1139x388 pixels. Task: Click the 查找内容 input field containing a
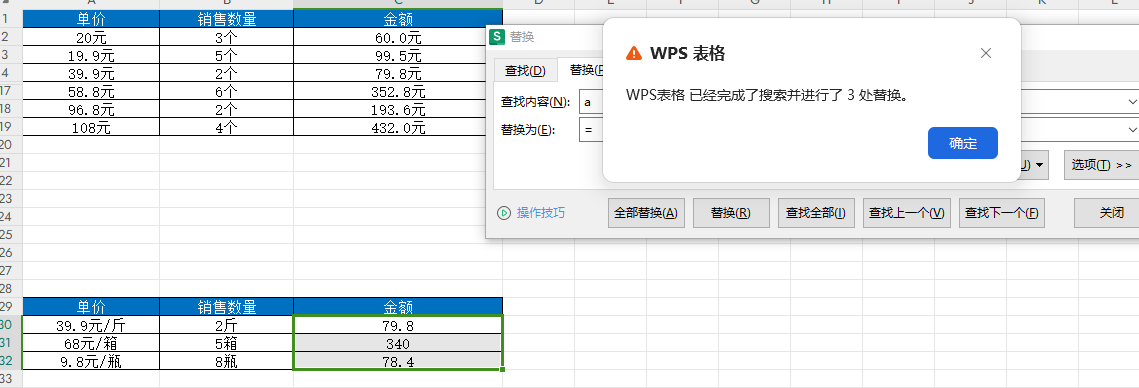click(x=591, y=102)
